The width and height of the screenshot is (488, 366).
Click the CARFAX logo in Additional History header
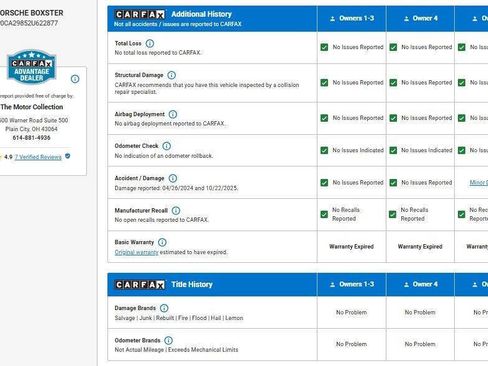(140, 14)
